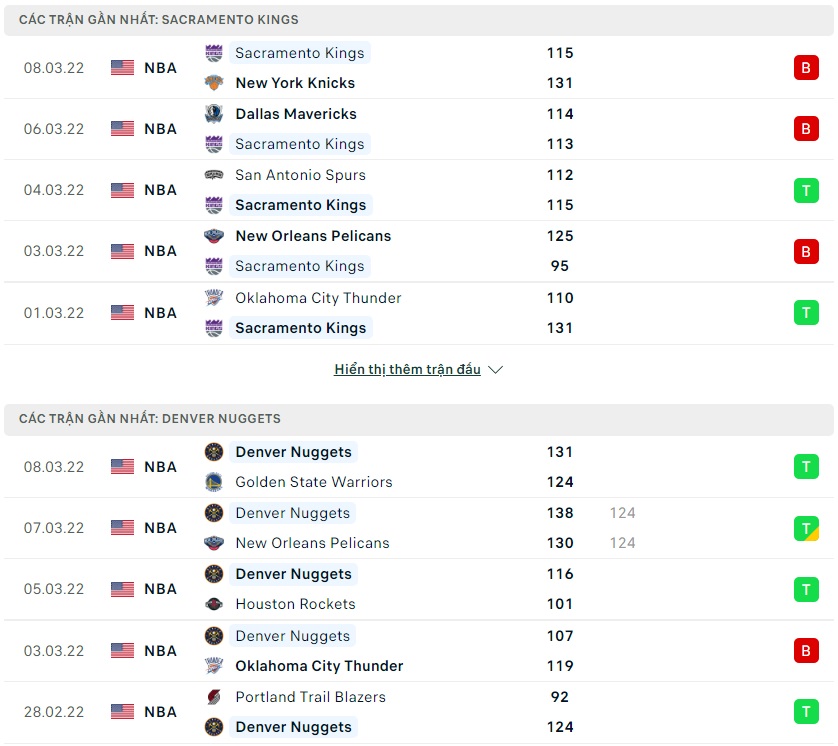Viewport: 838px width, 746px height.
Task: Click the Golden State Warriors logo
Action: pyautogui.click(x=214, y=482)
